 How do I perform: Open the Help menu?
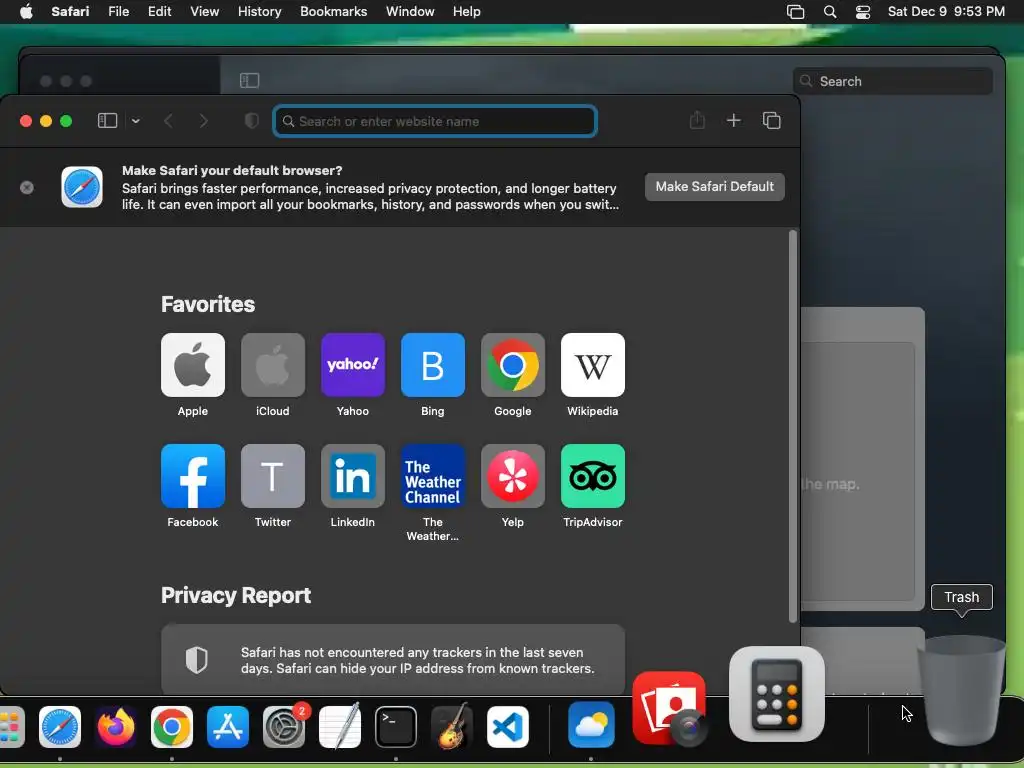click(x=466, y=12)
